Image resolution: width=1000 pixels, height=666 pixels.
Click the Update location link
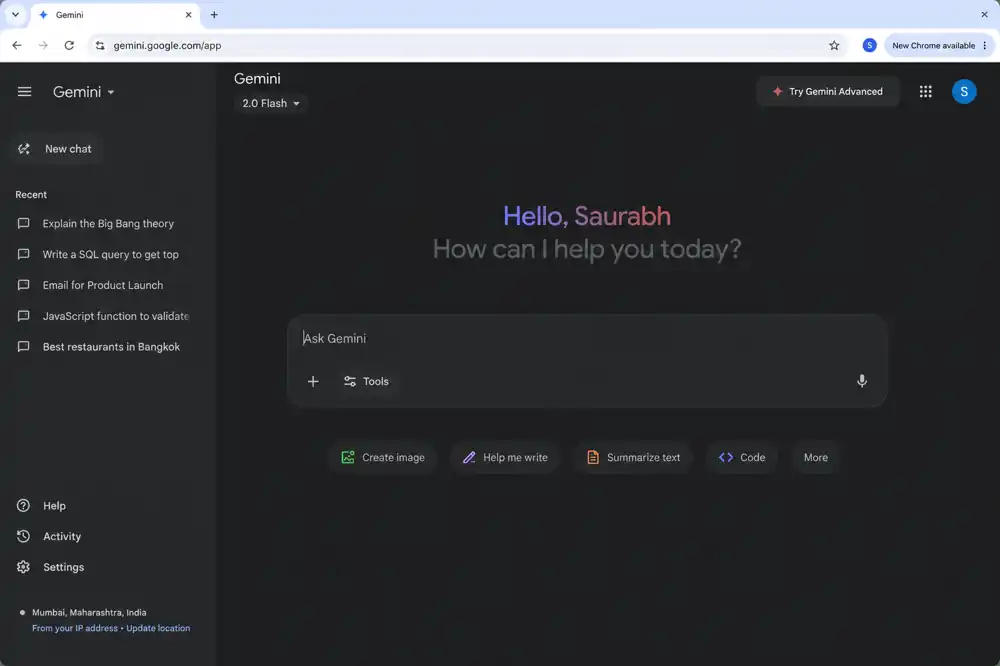point(158,628)
